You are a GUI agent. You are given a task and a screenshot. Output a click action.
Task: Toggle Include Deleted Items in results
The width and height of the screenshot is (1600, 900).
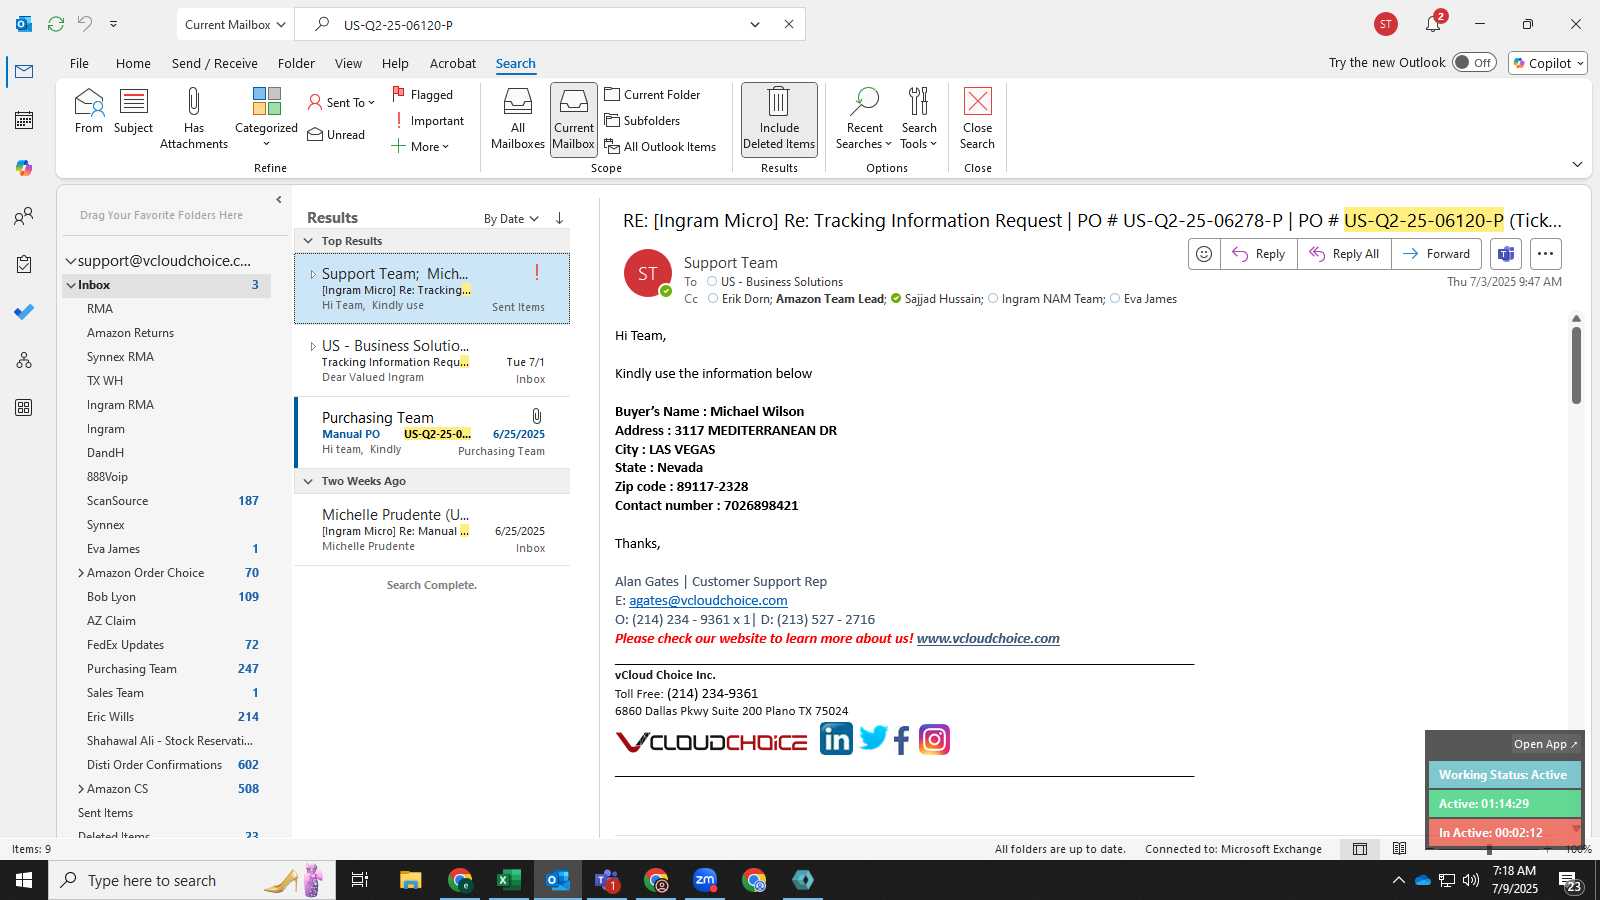779,118
